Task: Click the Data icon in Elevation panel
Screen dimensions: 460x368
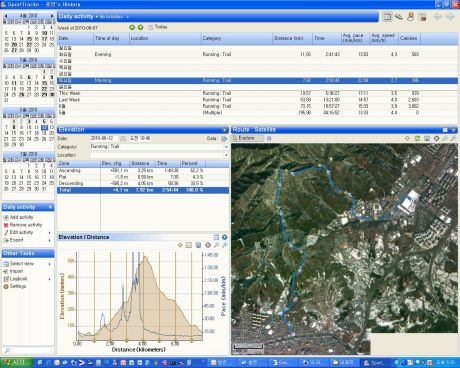Action: (224, 138)
